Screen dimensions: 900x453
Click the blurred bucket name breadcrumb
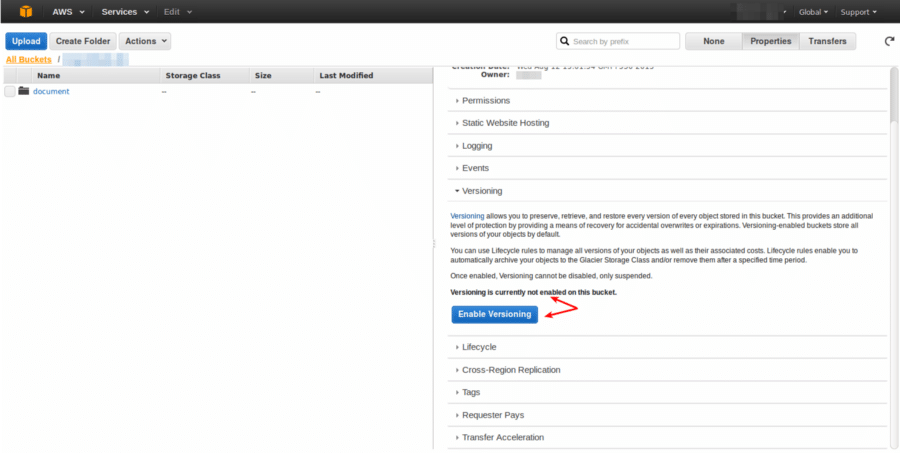coord(96,59)
